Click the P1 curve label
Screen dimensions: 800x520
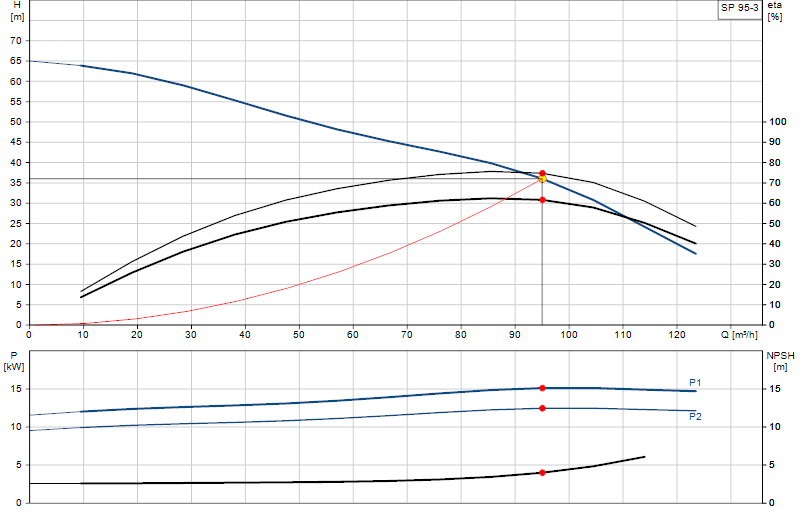coord(695,383)
